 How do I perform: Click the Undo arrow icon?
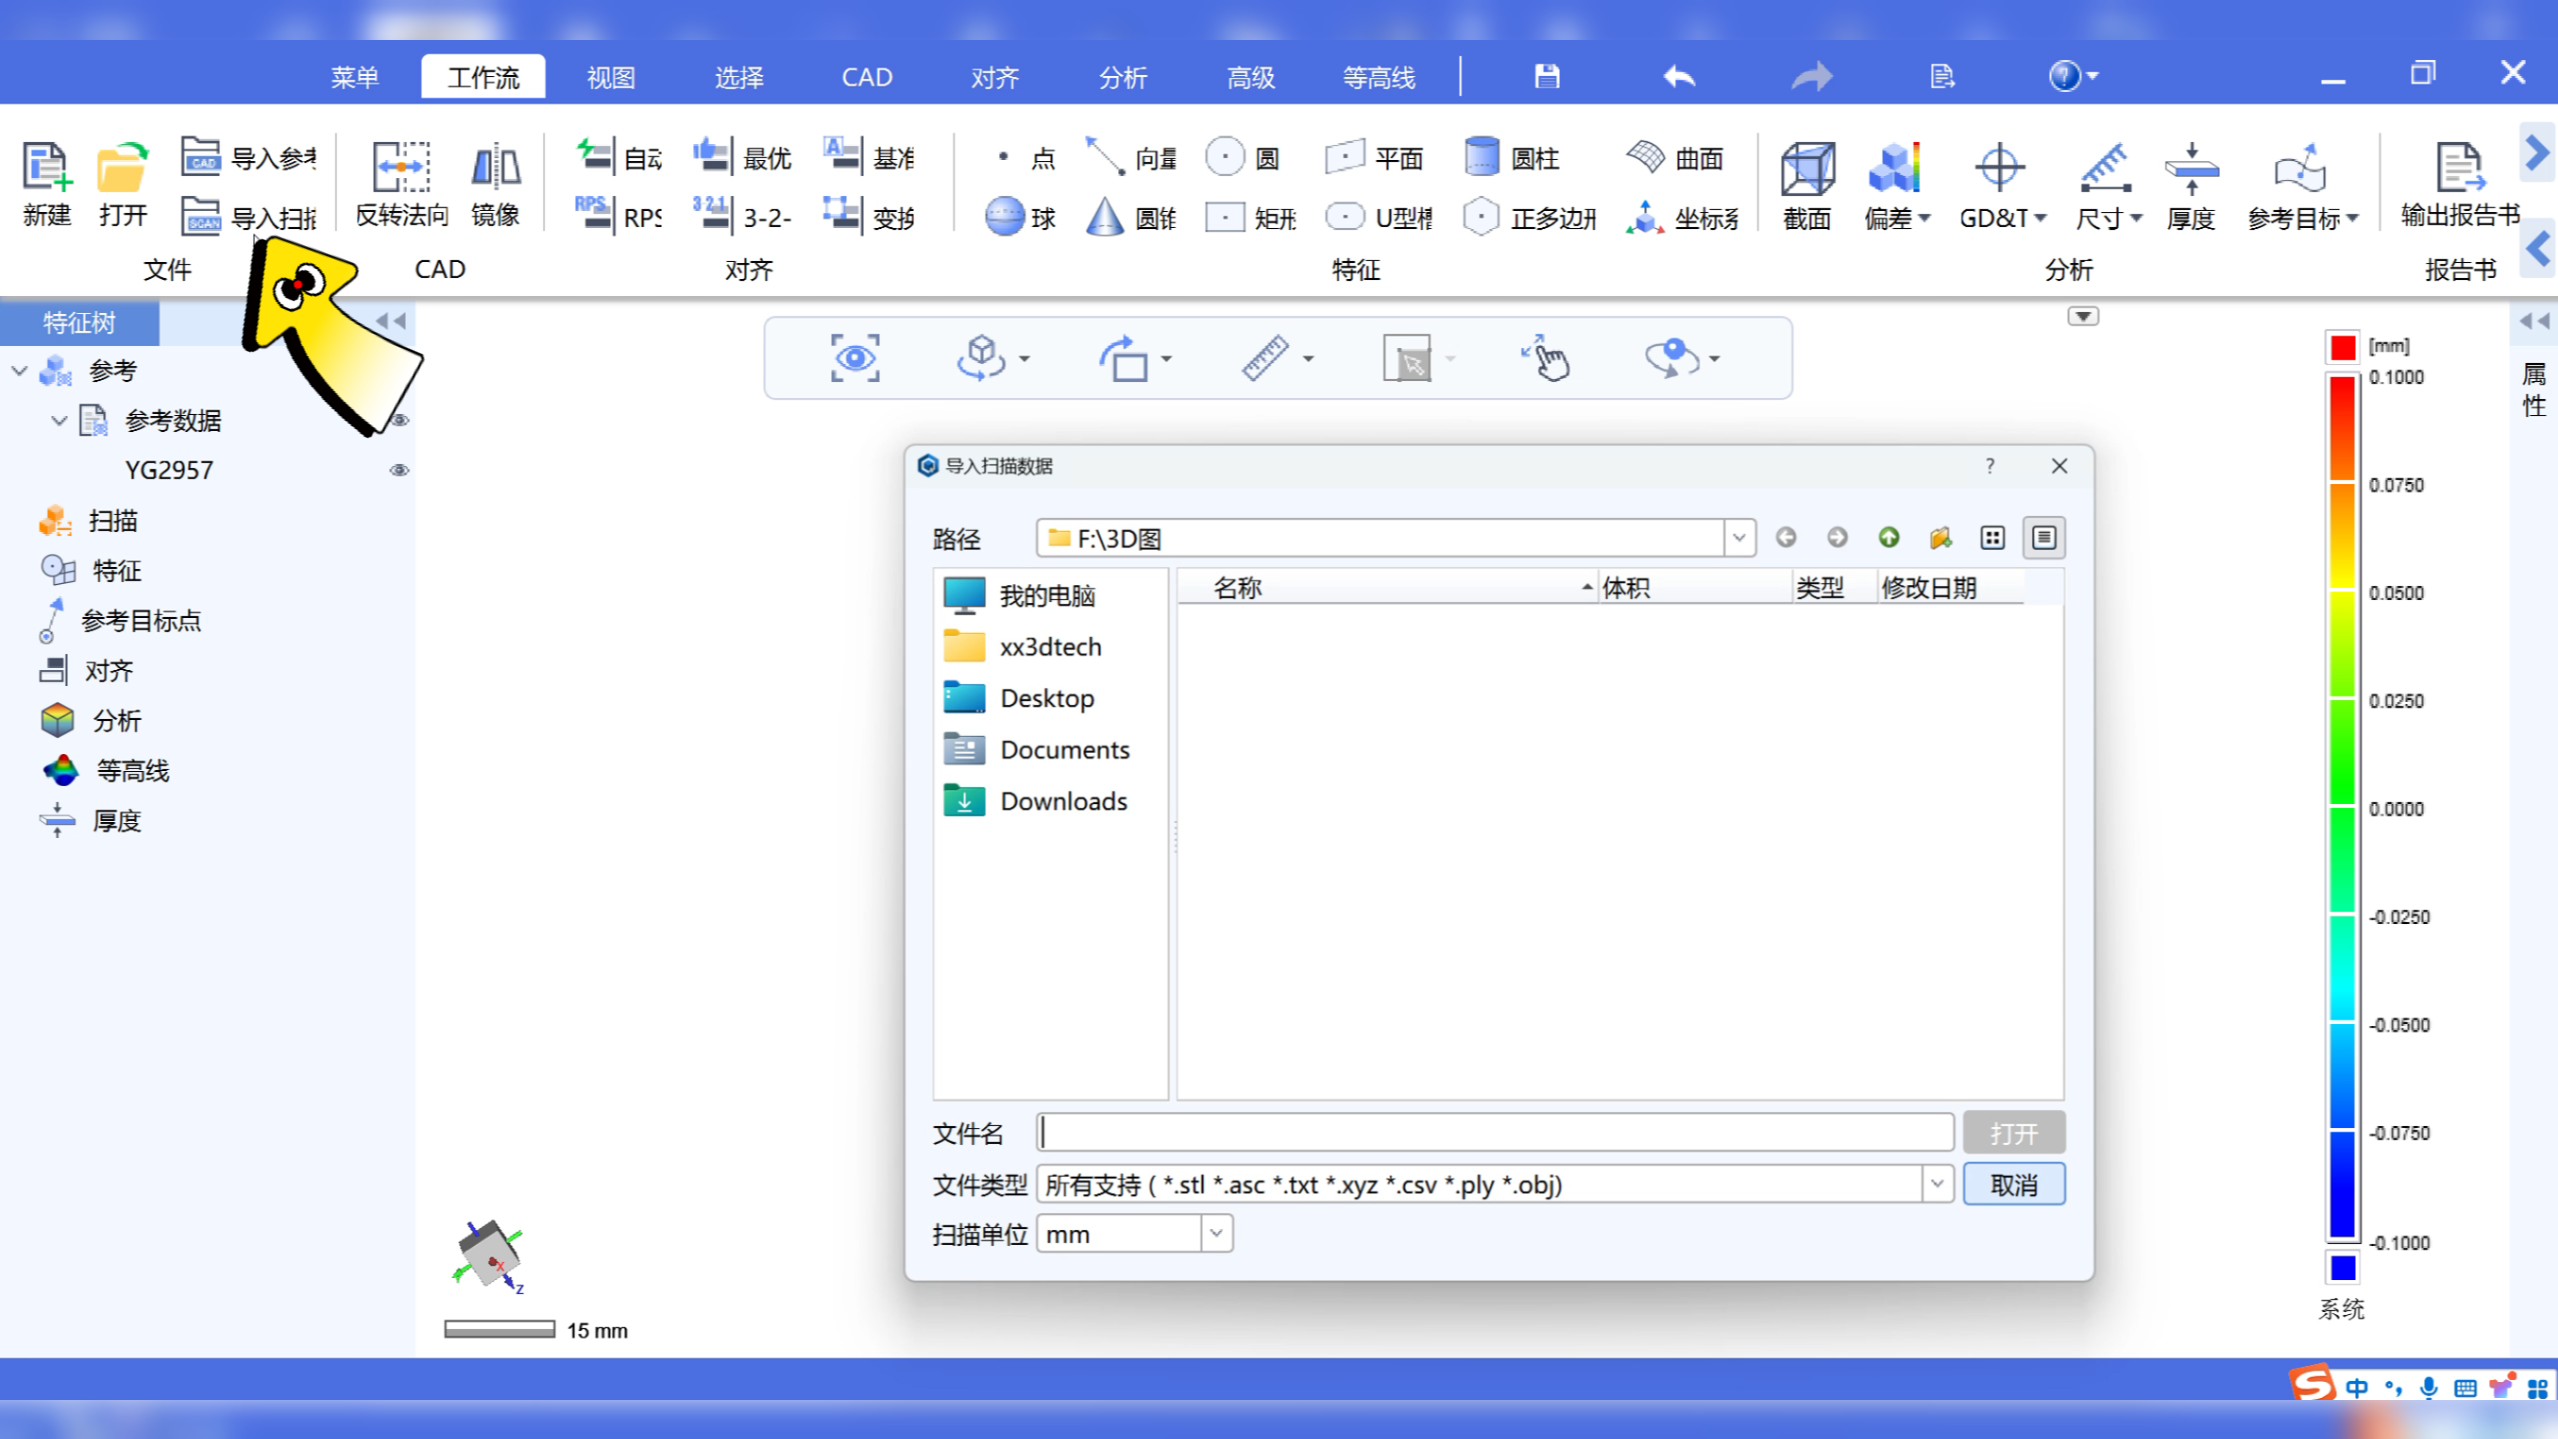(x=1679, y=76)
